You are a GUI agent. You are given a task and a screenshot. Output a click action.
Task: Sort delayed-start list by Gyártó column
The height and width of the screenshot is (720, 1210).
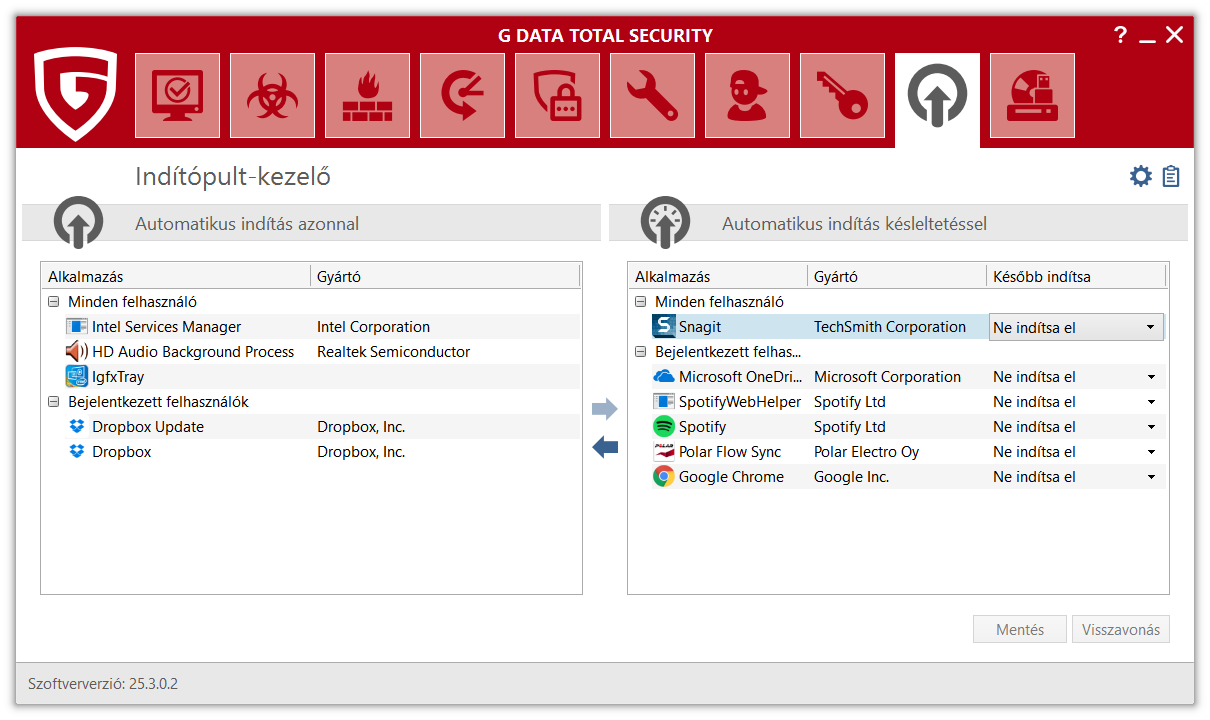(x=897, y=277)
